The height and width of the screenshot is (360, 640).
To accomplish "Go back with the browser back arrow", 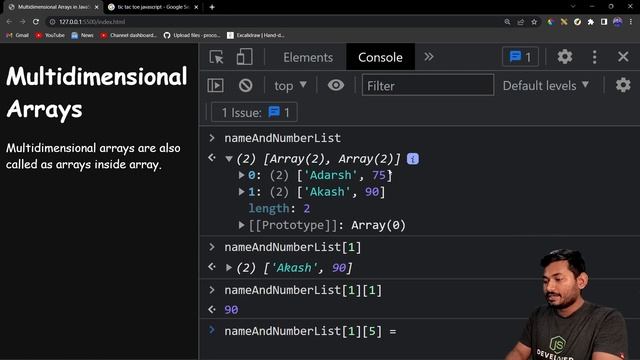I will [x=9, y=22].
